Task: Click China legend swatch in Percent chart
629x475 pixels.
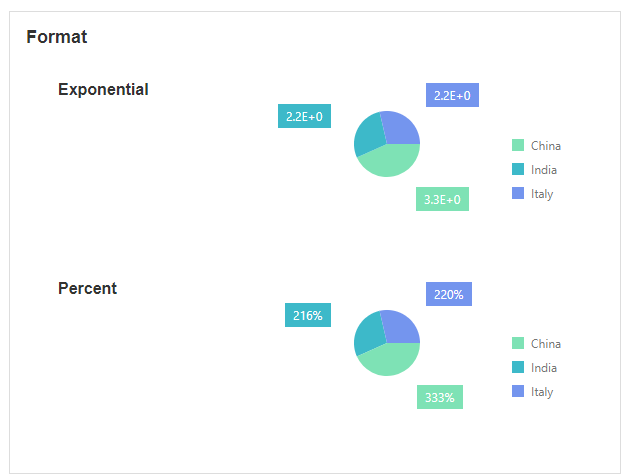Action: (x=518, y=344)
